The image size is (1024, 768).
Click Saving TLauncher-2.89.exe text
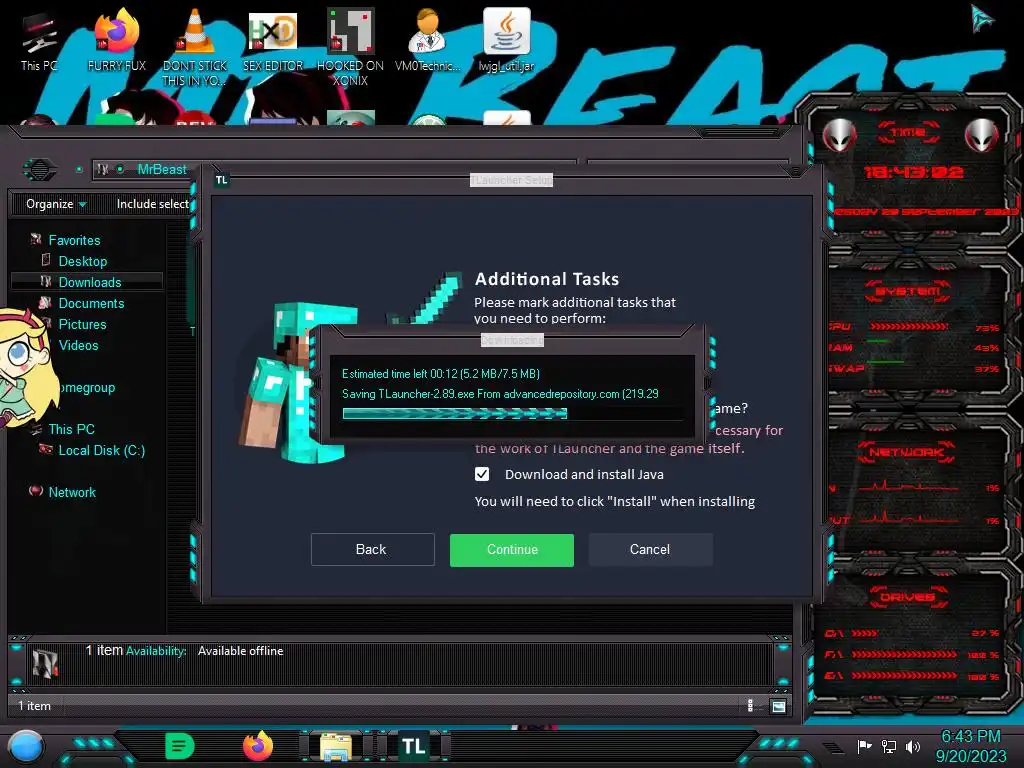coord(500,394)
